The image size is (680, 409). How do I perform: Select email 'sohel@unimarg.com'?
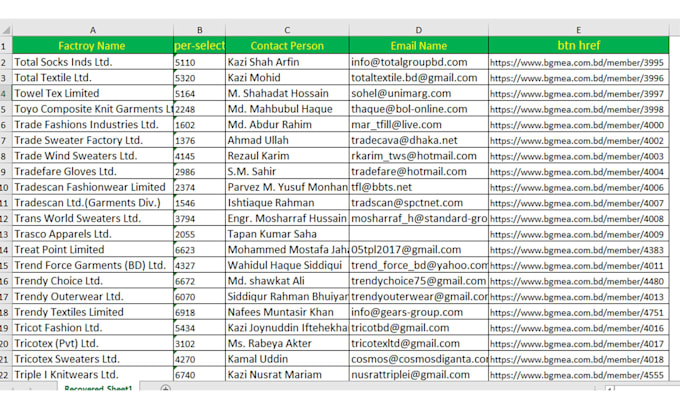(418, 93)
